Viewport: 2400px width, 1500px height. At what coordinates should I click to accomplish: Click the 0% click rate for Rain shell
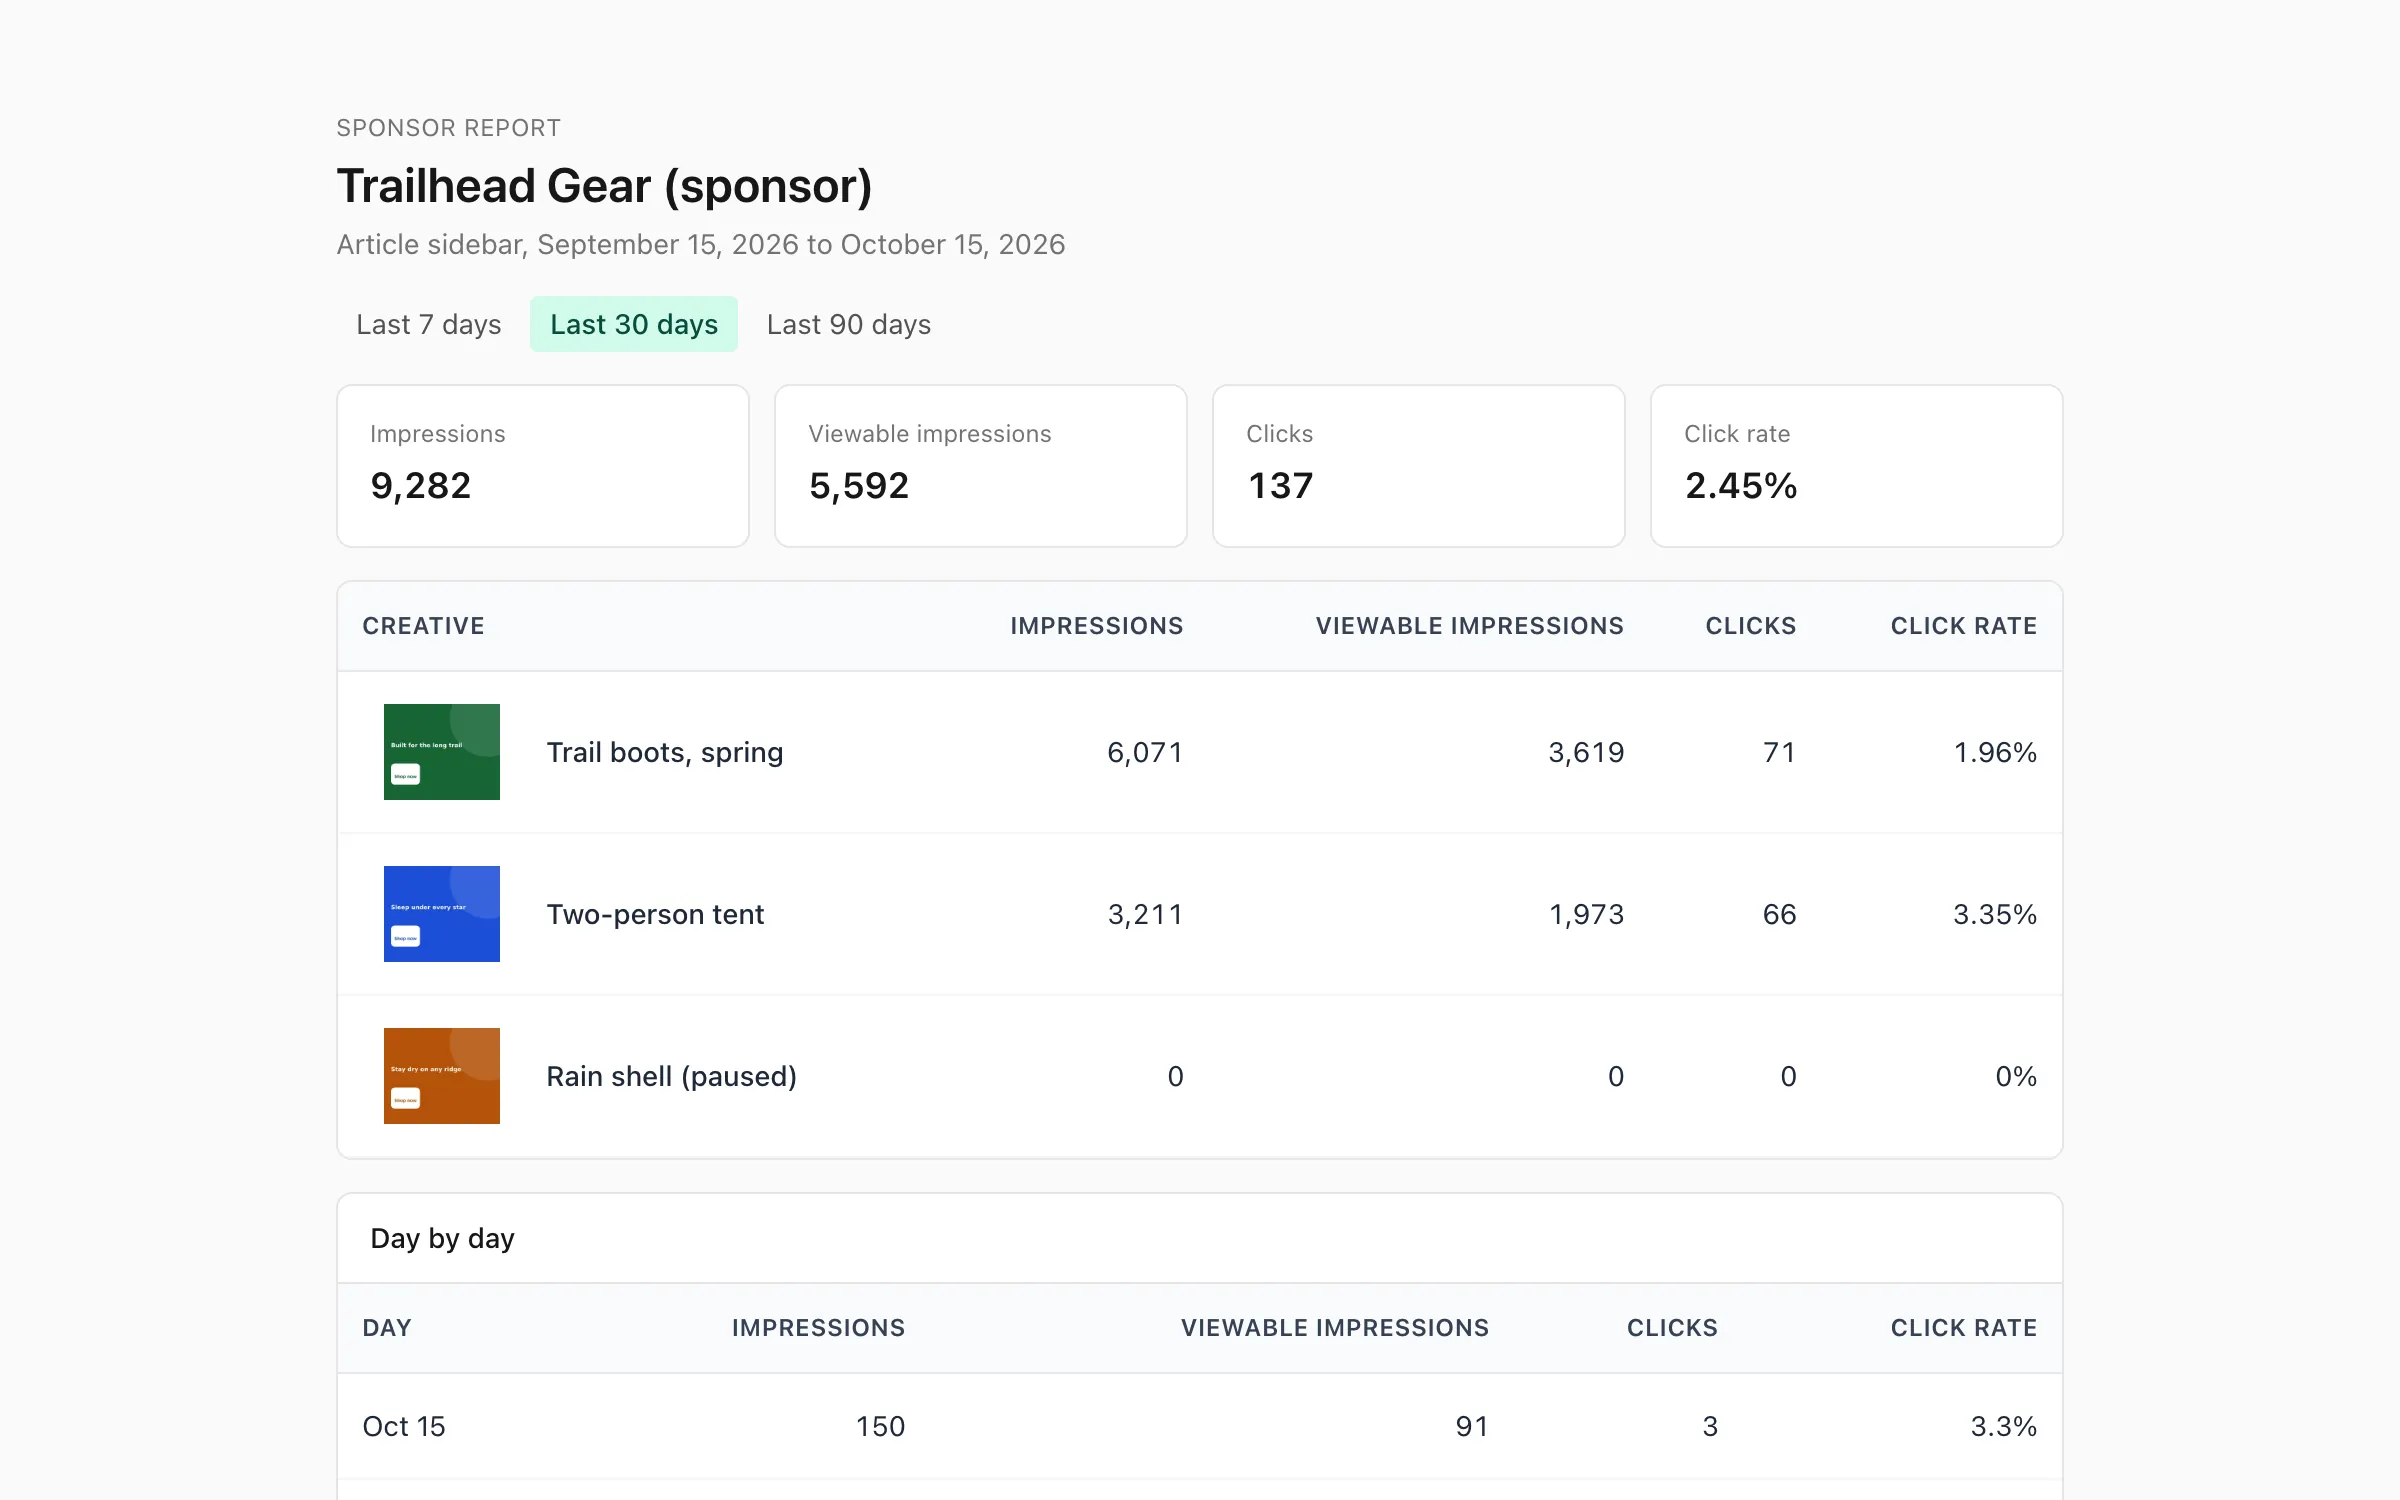[2016, 1076]
